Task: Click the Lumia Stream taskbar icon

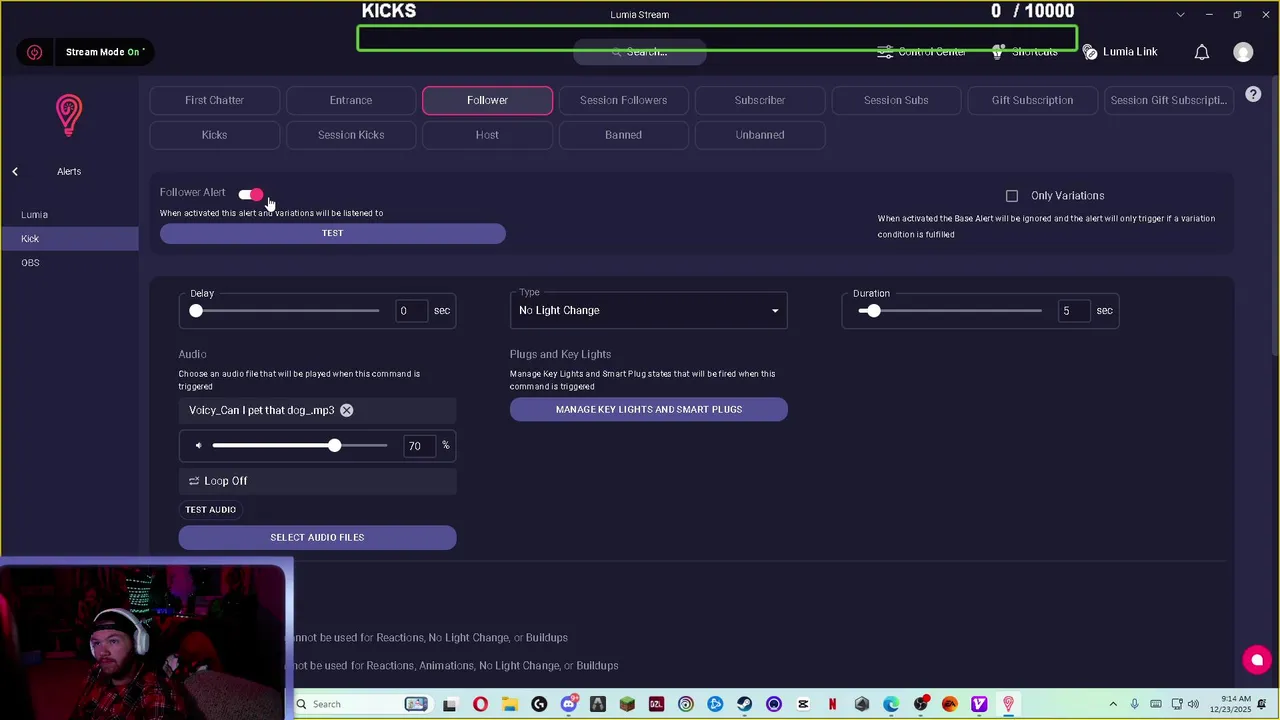Action: coord(1008,704)
